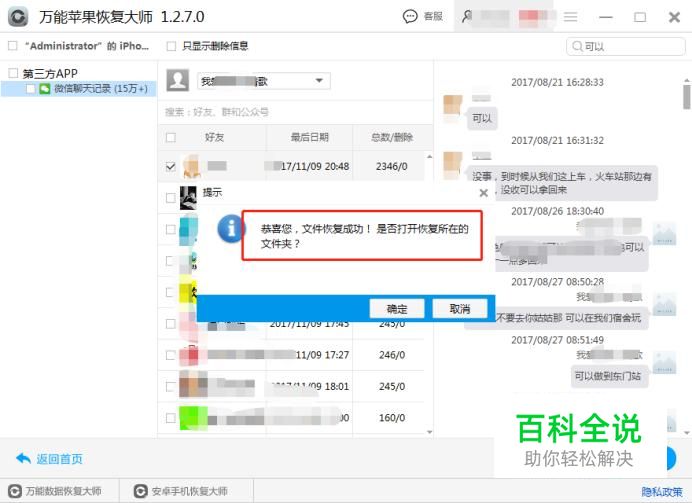Screen dimensions: 692x503
Task: Click the image placeholder next to 可以做到东门站
Action: (x=665, y=363)
